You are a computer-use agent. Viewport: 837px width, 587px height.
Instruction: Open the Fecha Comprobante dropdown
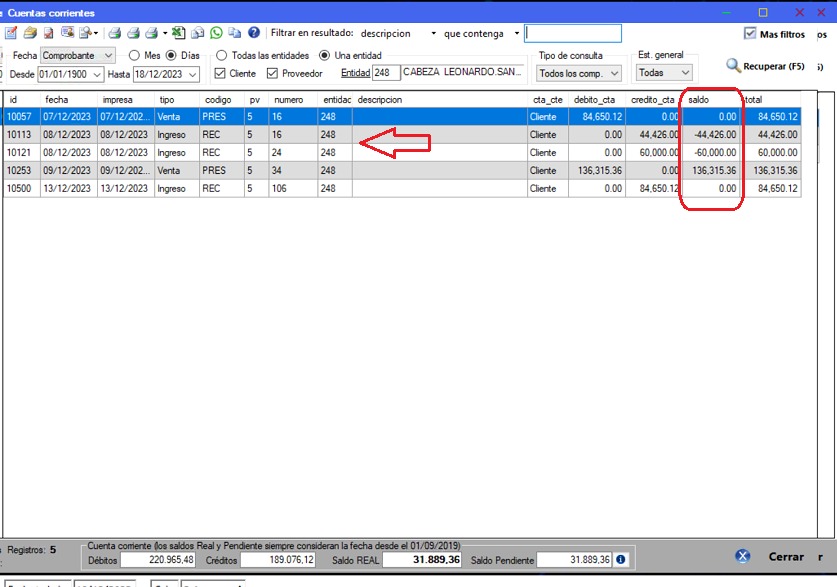[x=78, y=56]
